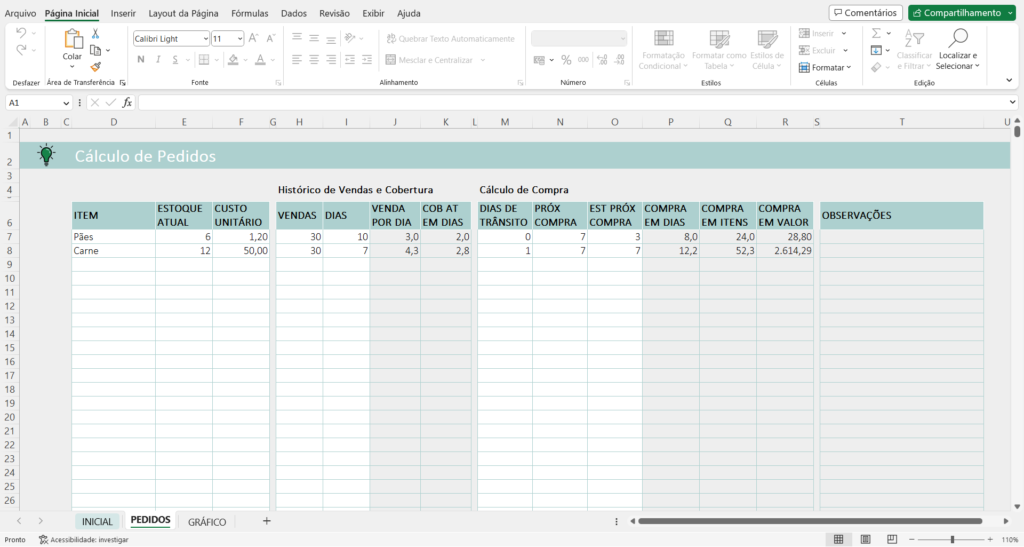Toggle top vertical alignment
This screenshot has height=547, width=1024.
pyautogui.click(x=296, y=39)
